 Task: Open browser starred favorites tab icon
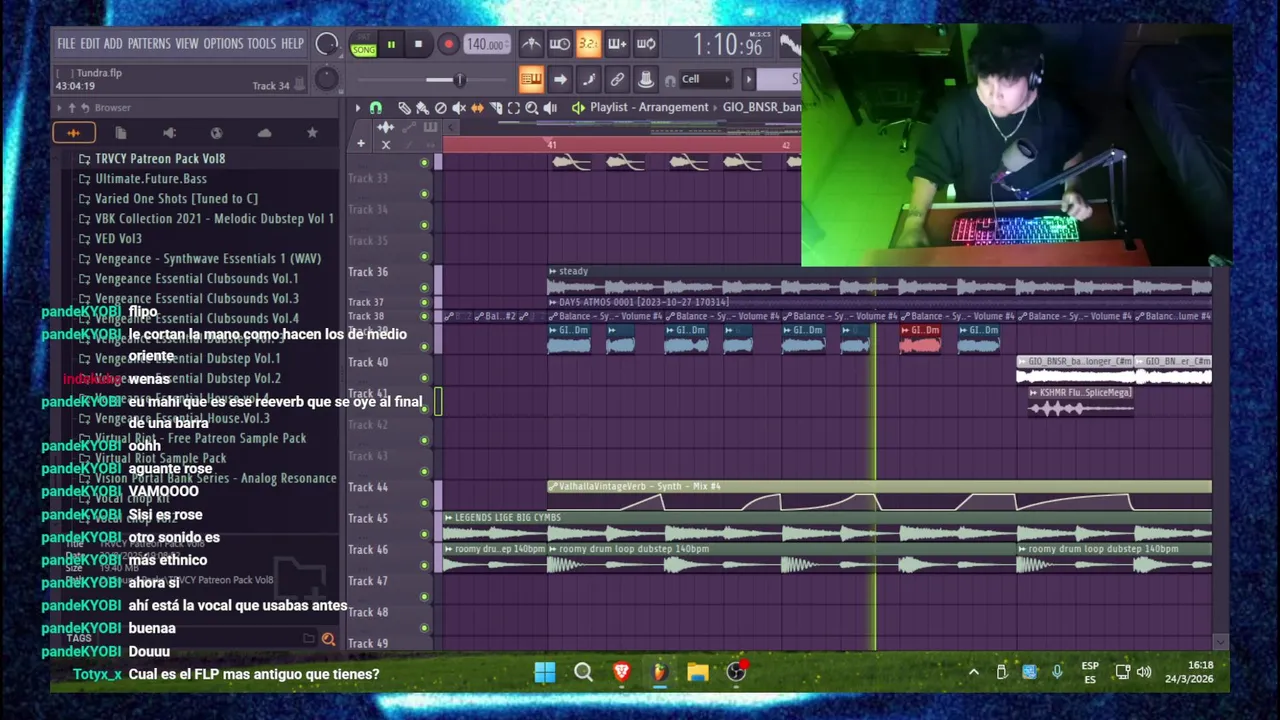[312, 133]
